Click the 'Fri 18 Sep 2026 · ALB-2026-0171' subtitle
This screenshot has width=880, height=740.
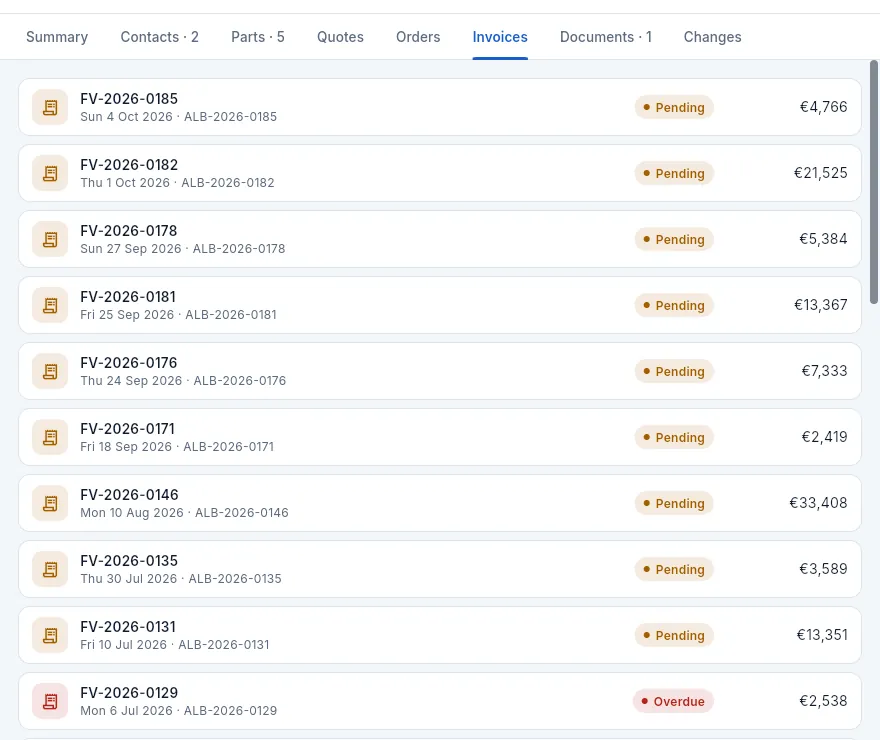coord(177,447)
